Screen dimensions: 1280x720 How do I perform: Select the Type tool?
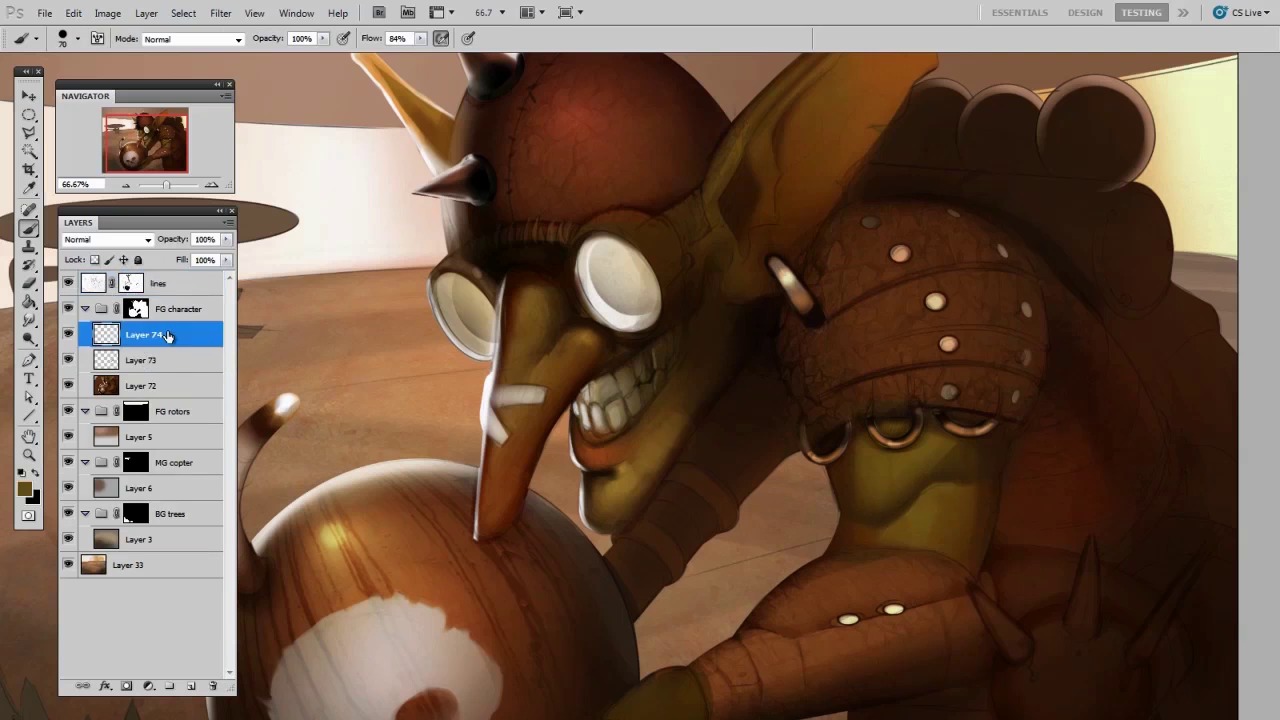point(29,379)
